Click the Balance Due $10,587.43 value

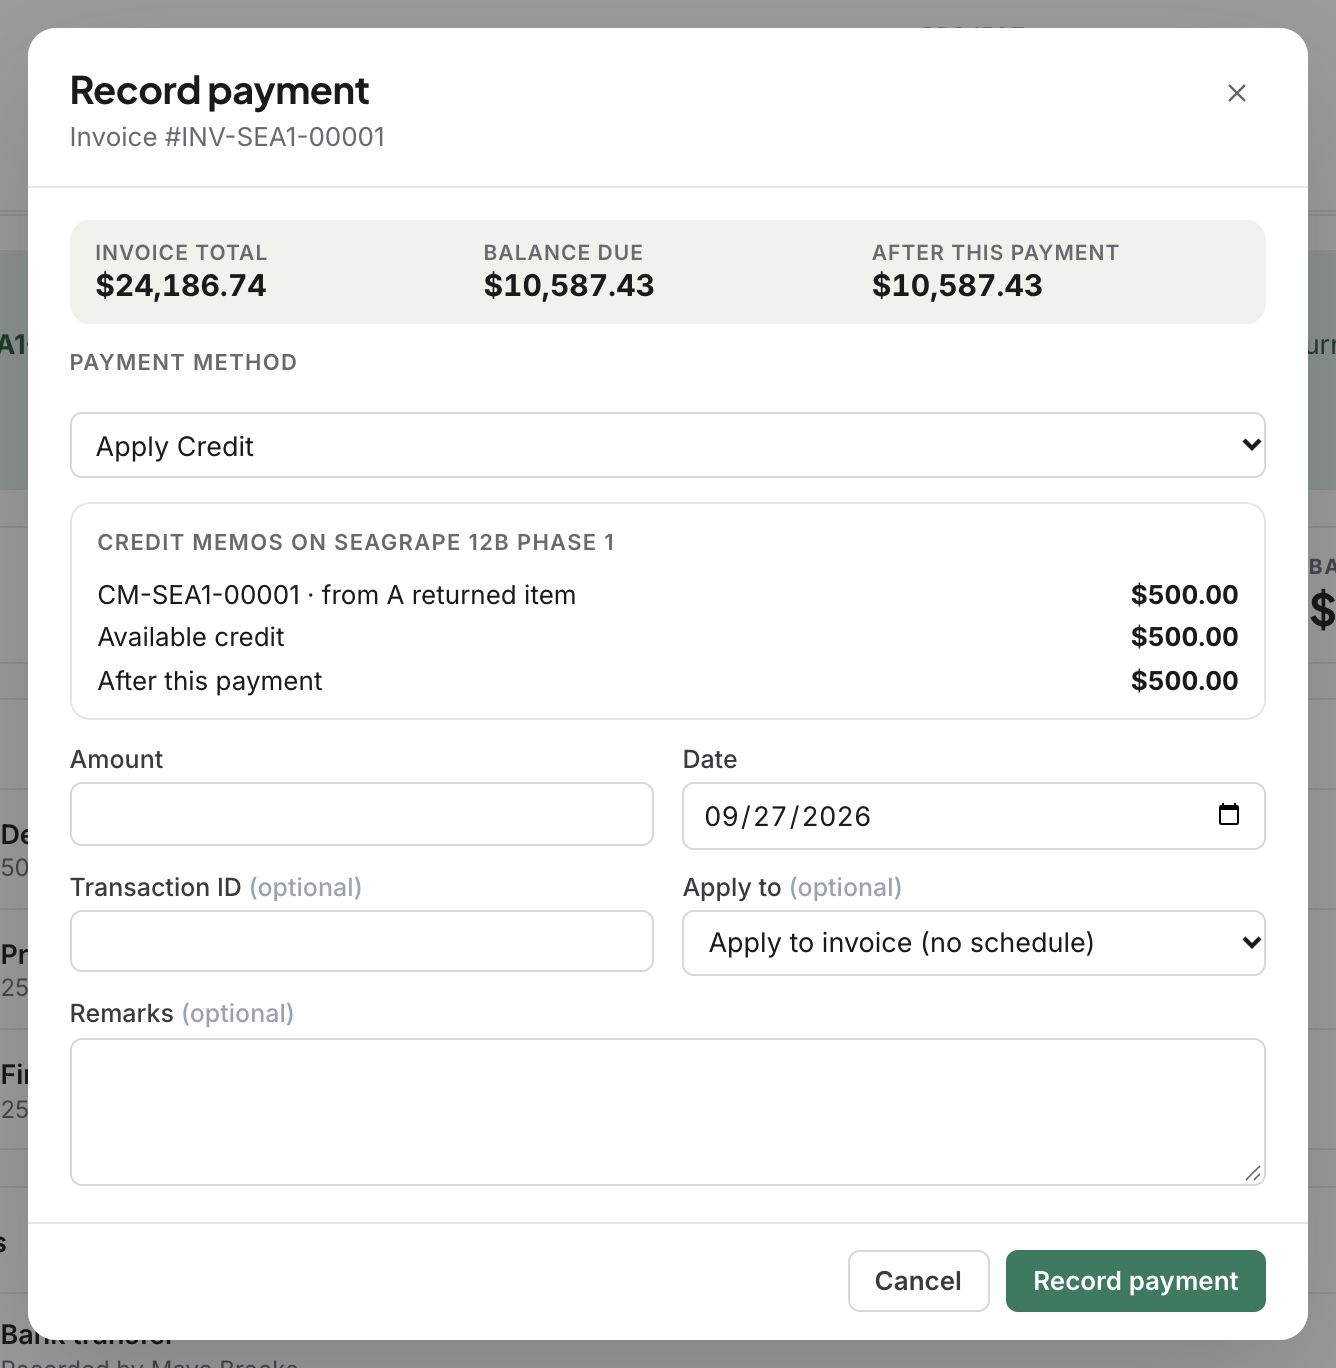pyautogui.click(x=568, y=286)
